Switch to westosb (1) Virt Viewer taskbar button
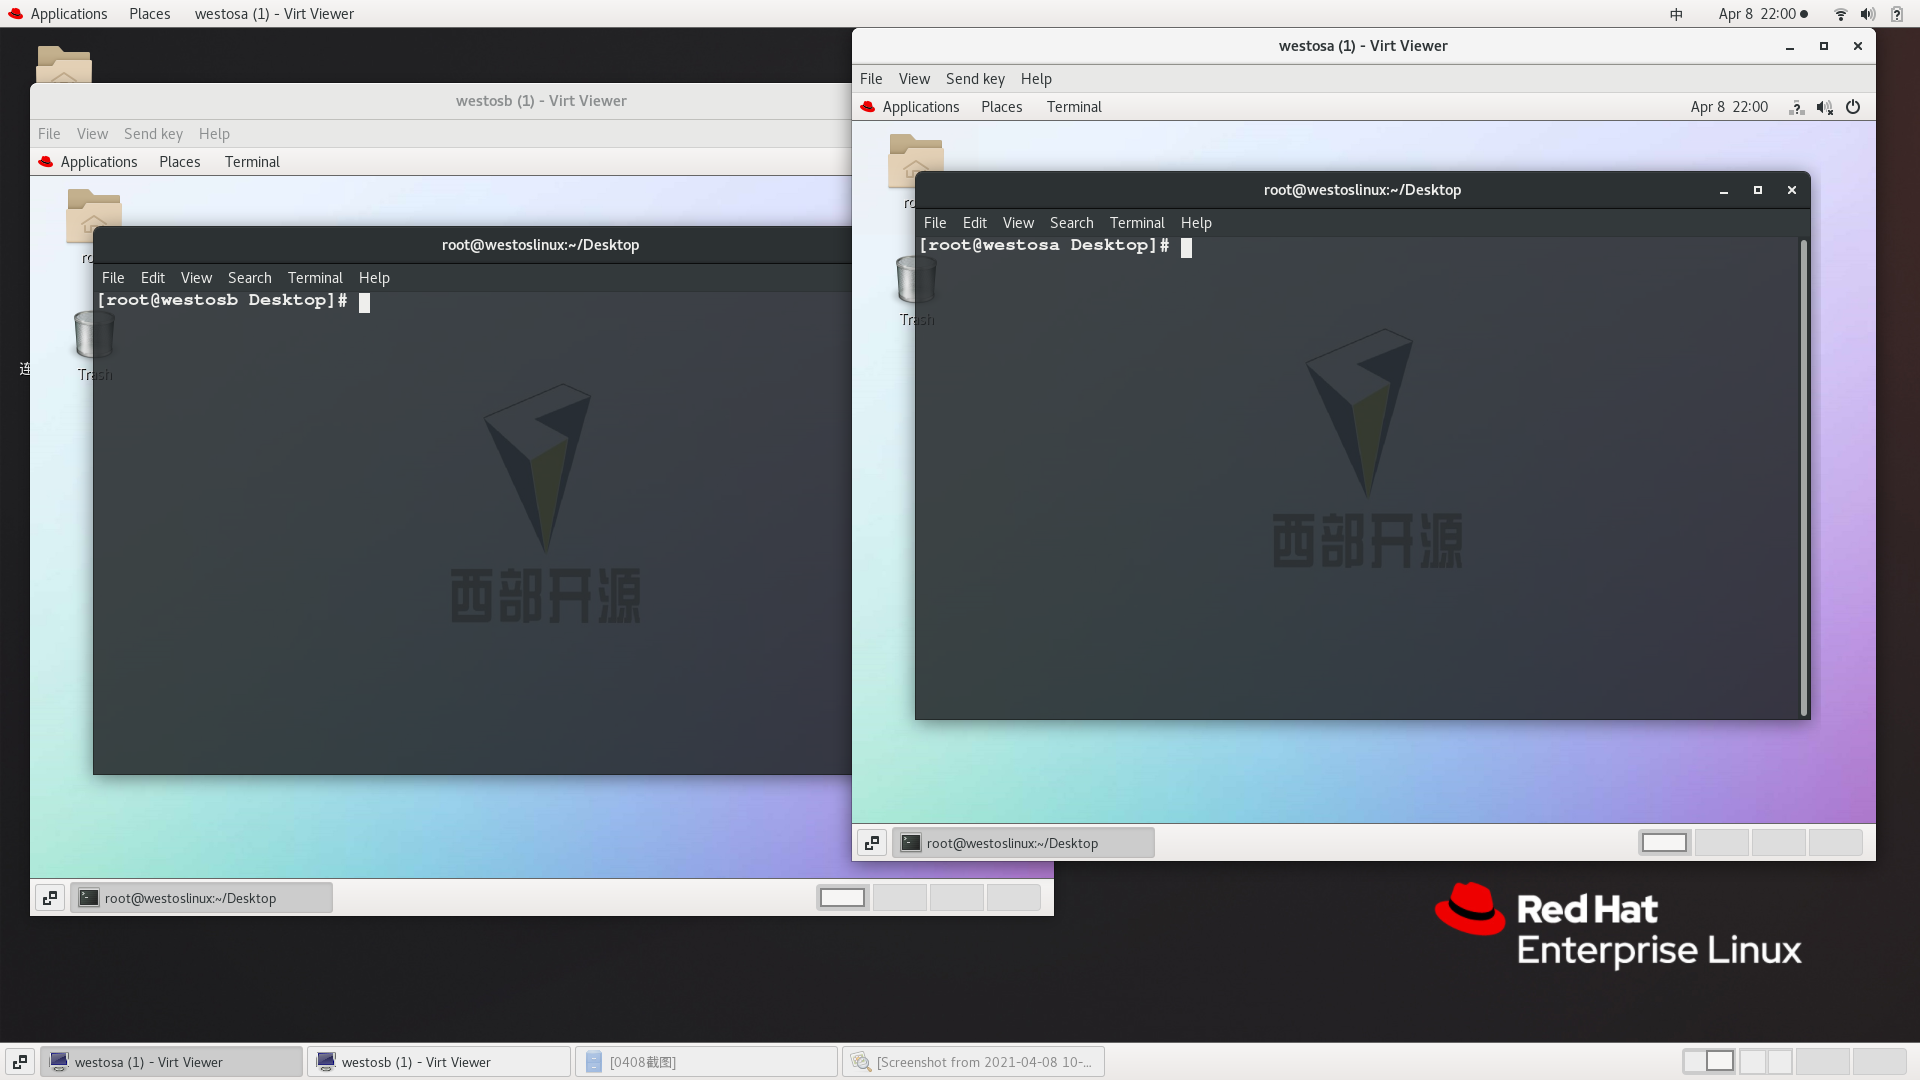 click(439, 1062)
